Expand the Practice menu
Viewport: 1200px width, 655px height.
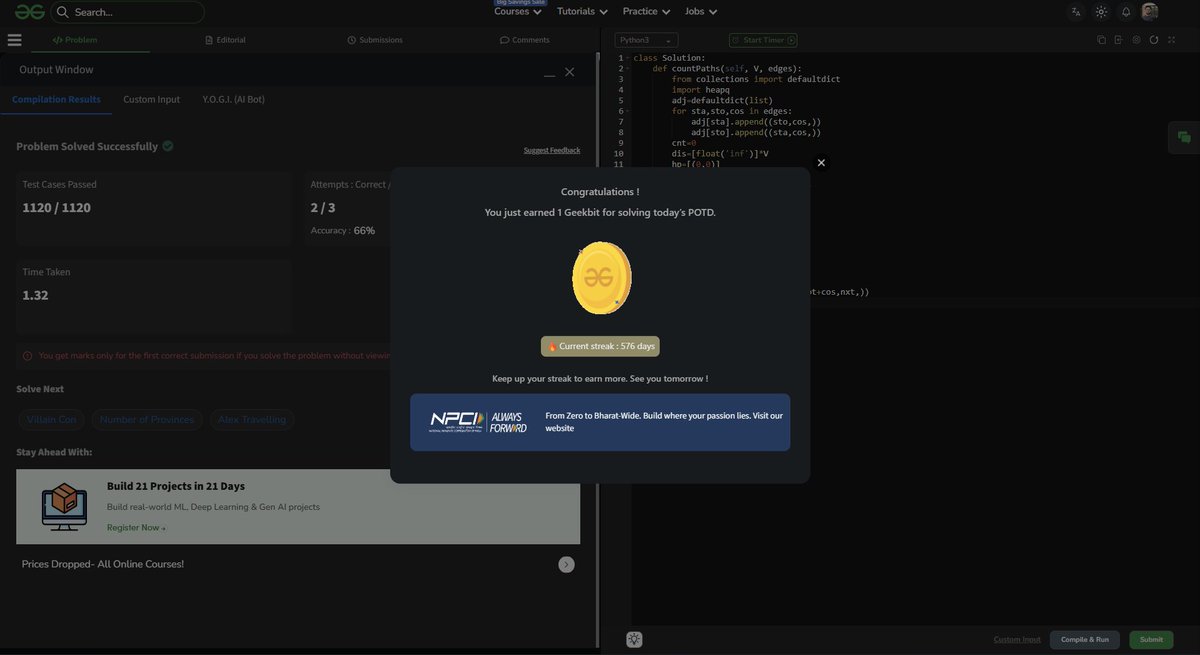click(646, 12)
